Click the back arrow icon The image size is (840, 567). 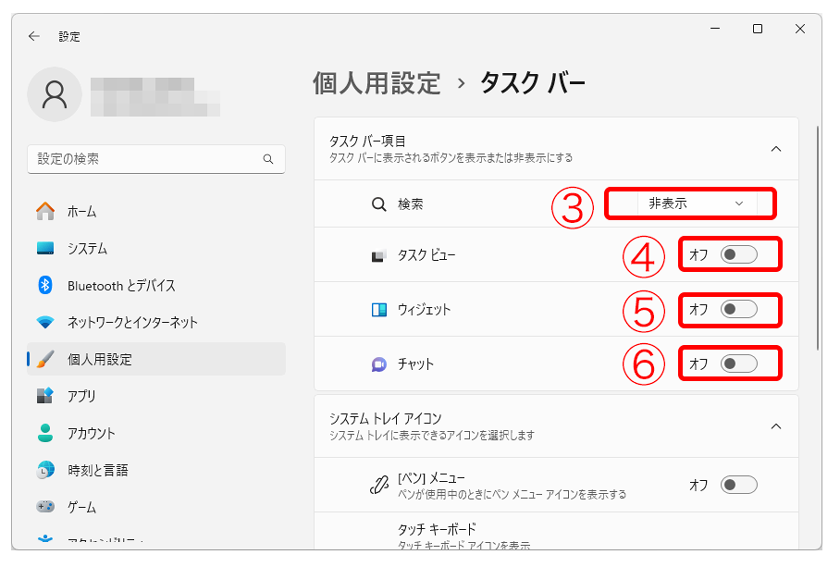pyautogui.click(x=34, y=36)
